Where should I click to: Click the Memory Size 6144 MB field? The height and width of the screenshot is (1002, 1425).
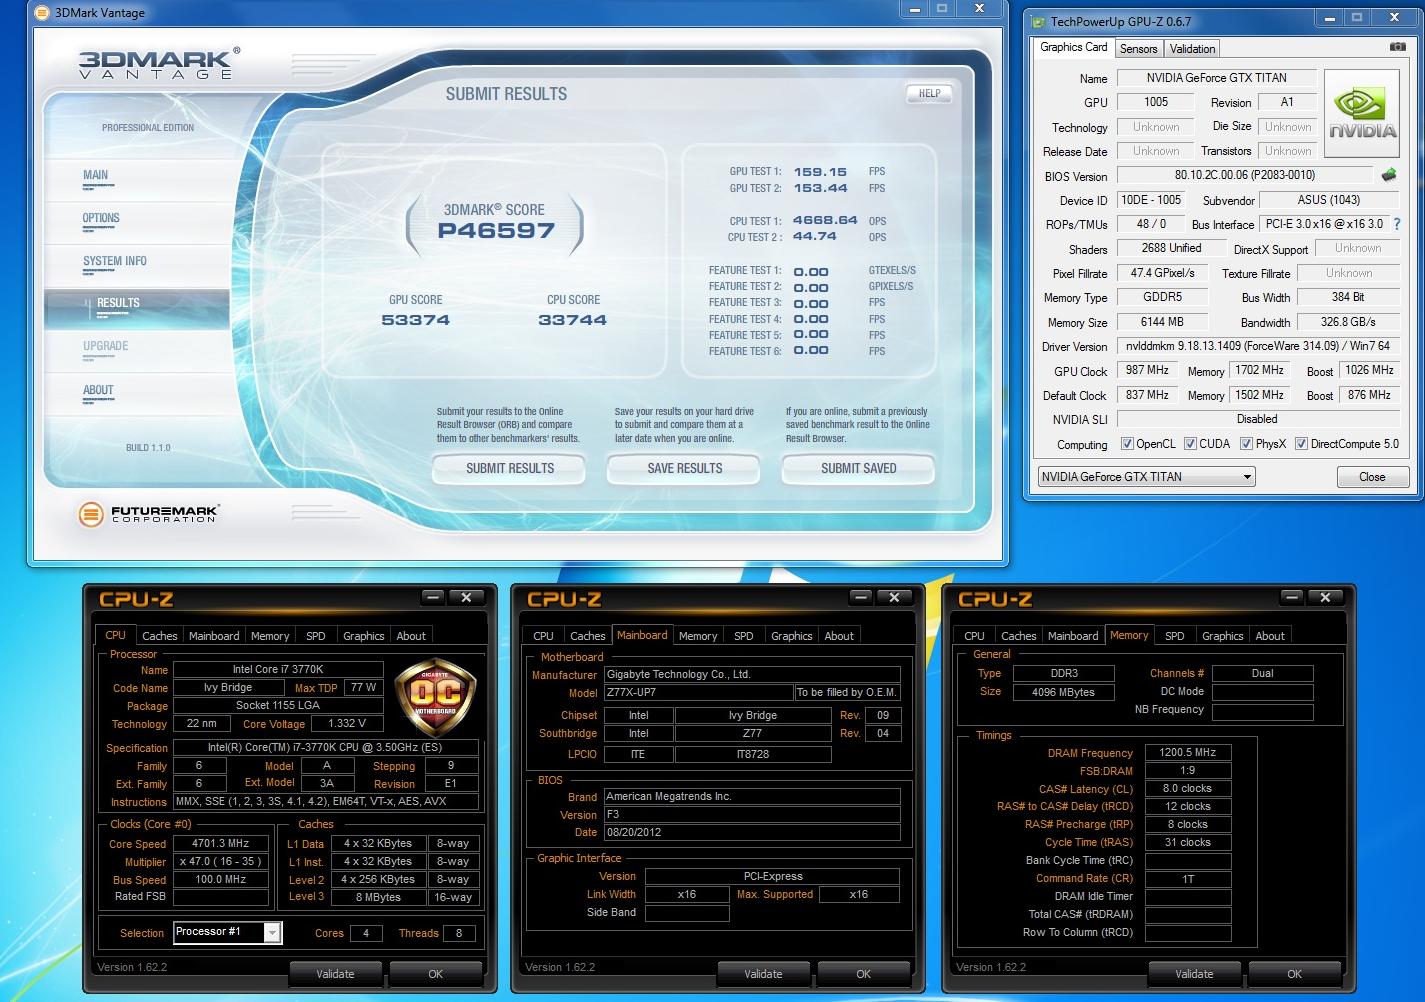coord(1162,322)
